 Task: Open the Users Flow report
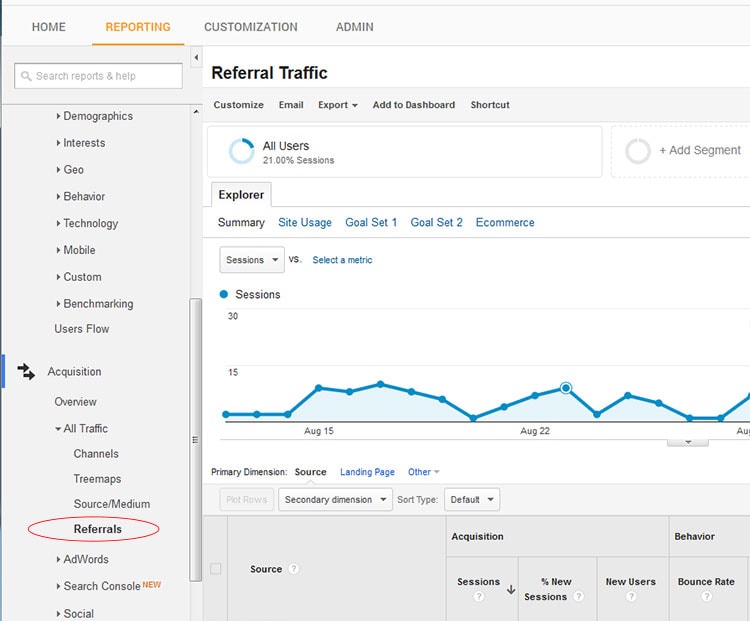(x=82, y=329)
